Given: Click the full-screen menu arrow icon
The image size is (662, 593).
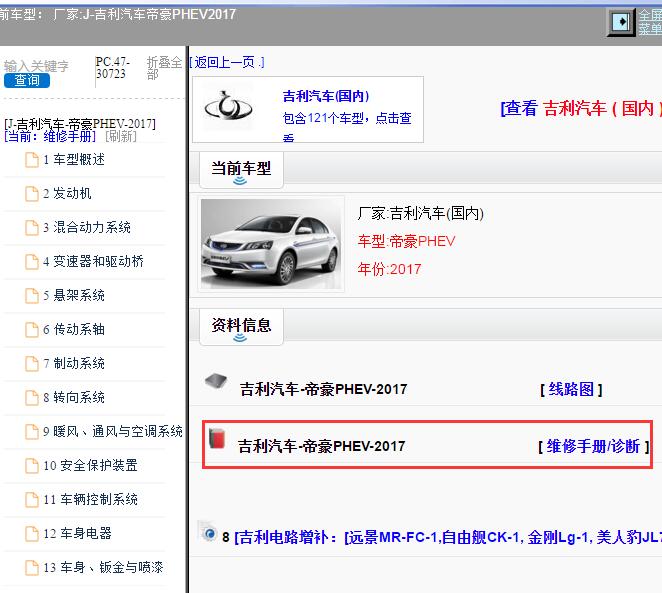Looking at the screenshot, I should pyautogui.click(x=621, y=22).
